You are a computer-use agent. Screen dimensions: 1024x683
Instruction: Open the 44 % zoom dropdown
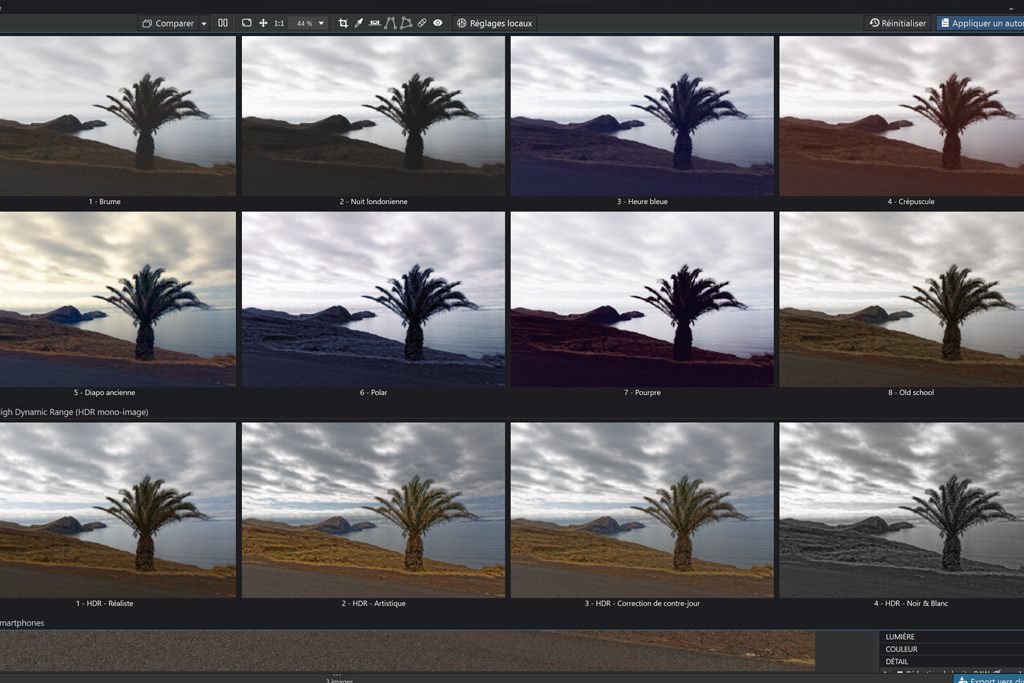pos(308,23)
